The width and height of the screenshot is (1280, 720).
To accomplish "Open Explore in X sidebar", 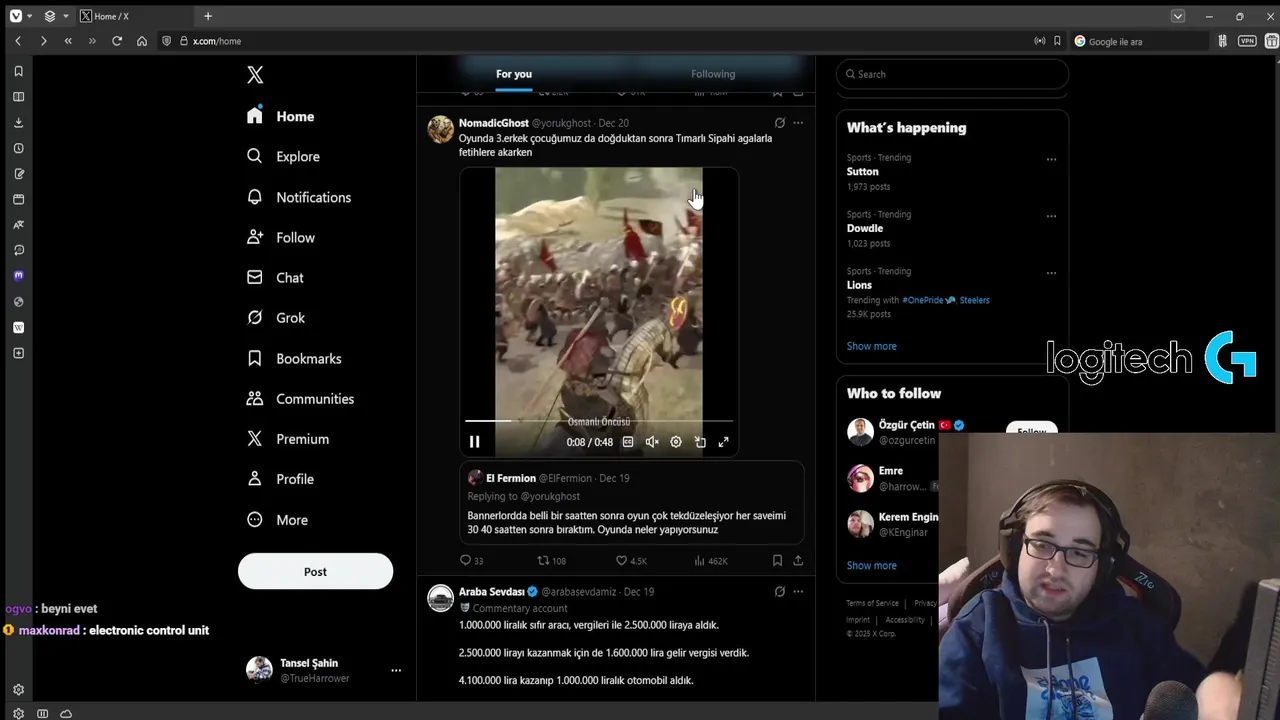I will point(284,157).
